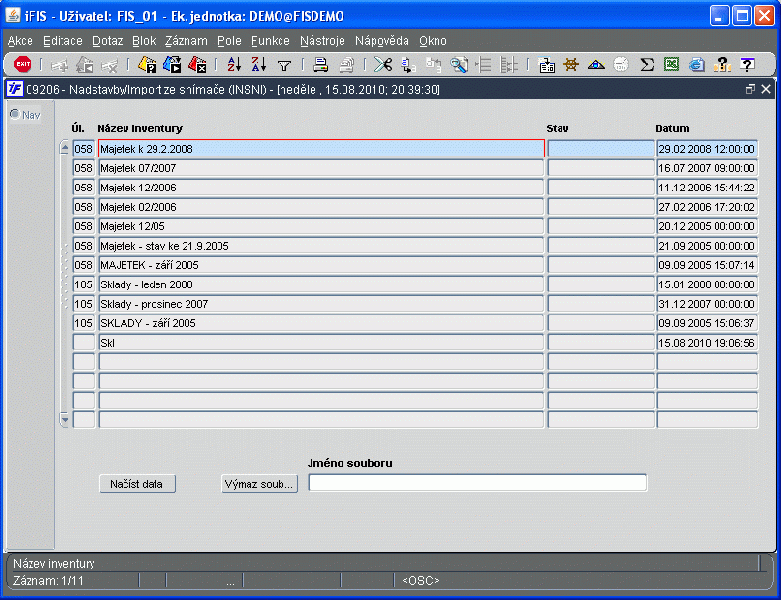Open the Okno menu

click(x=432, y=41)
